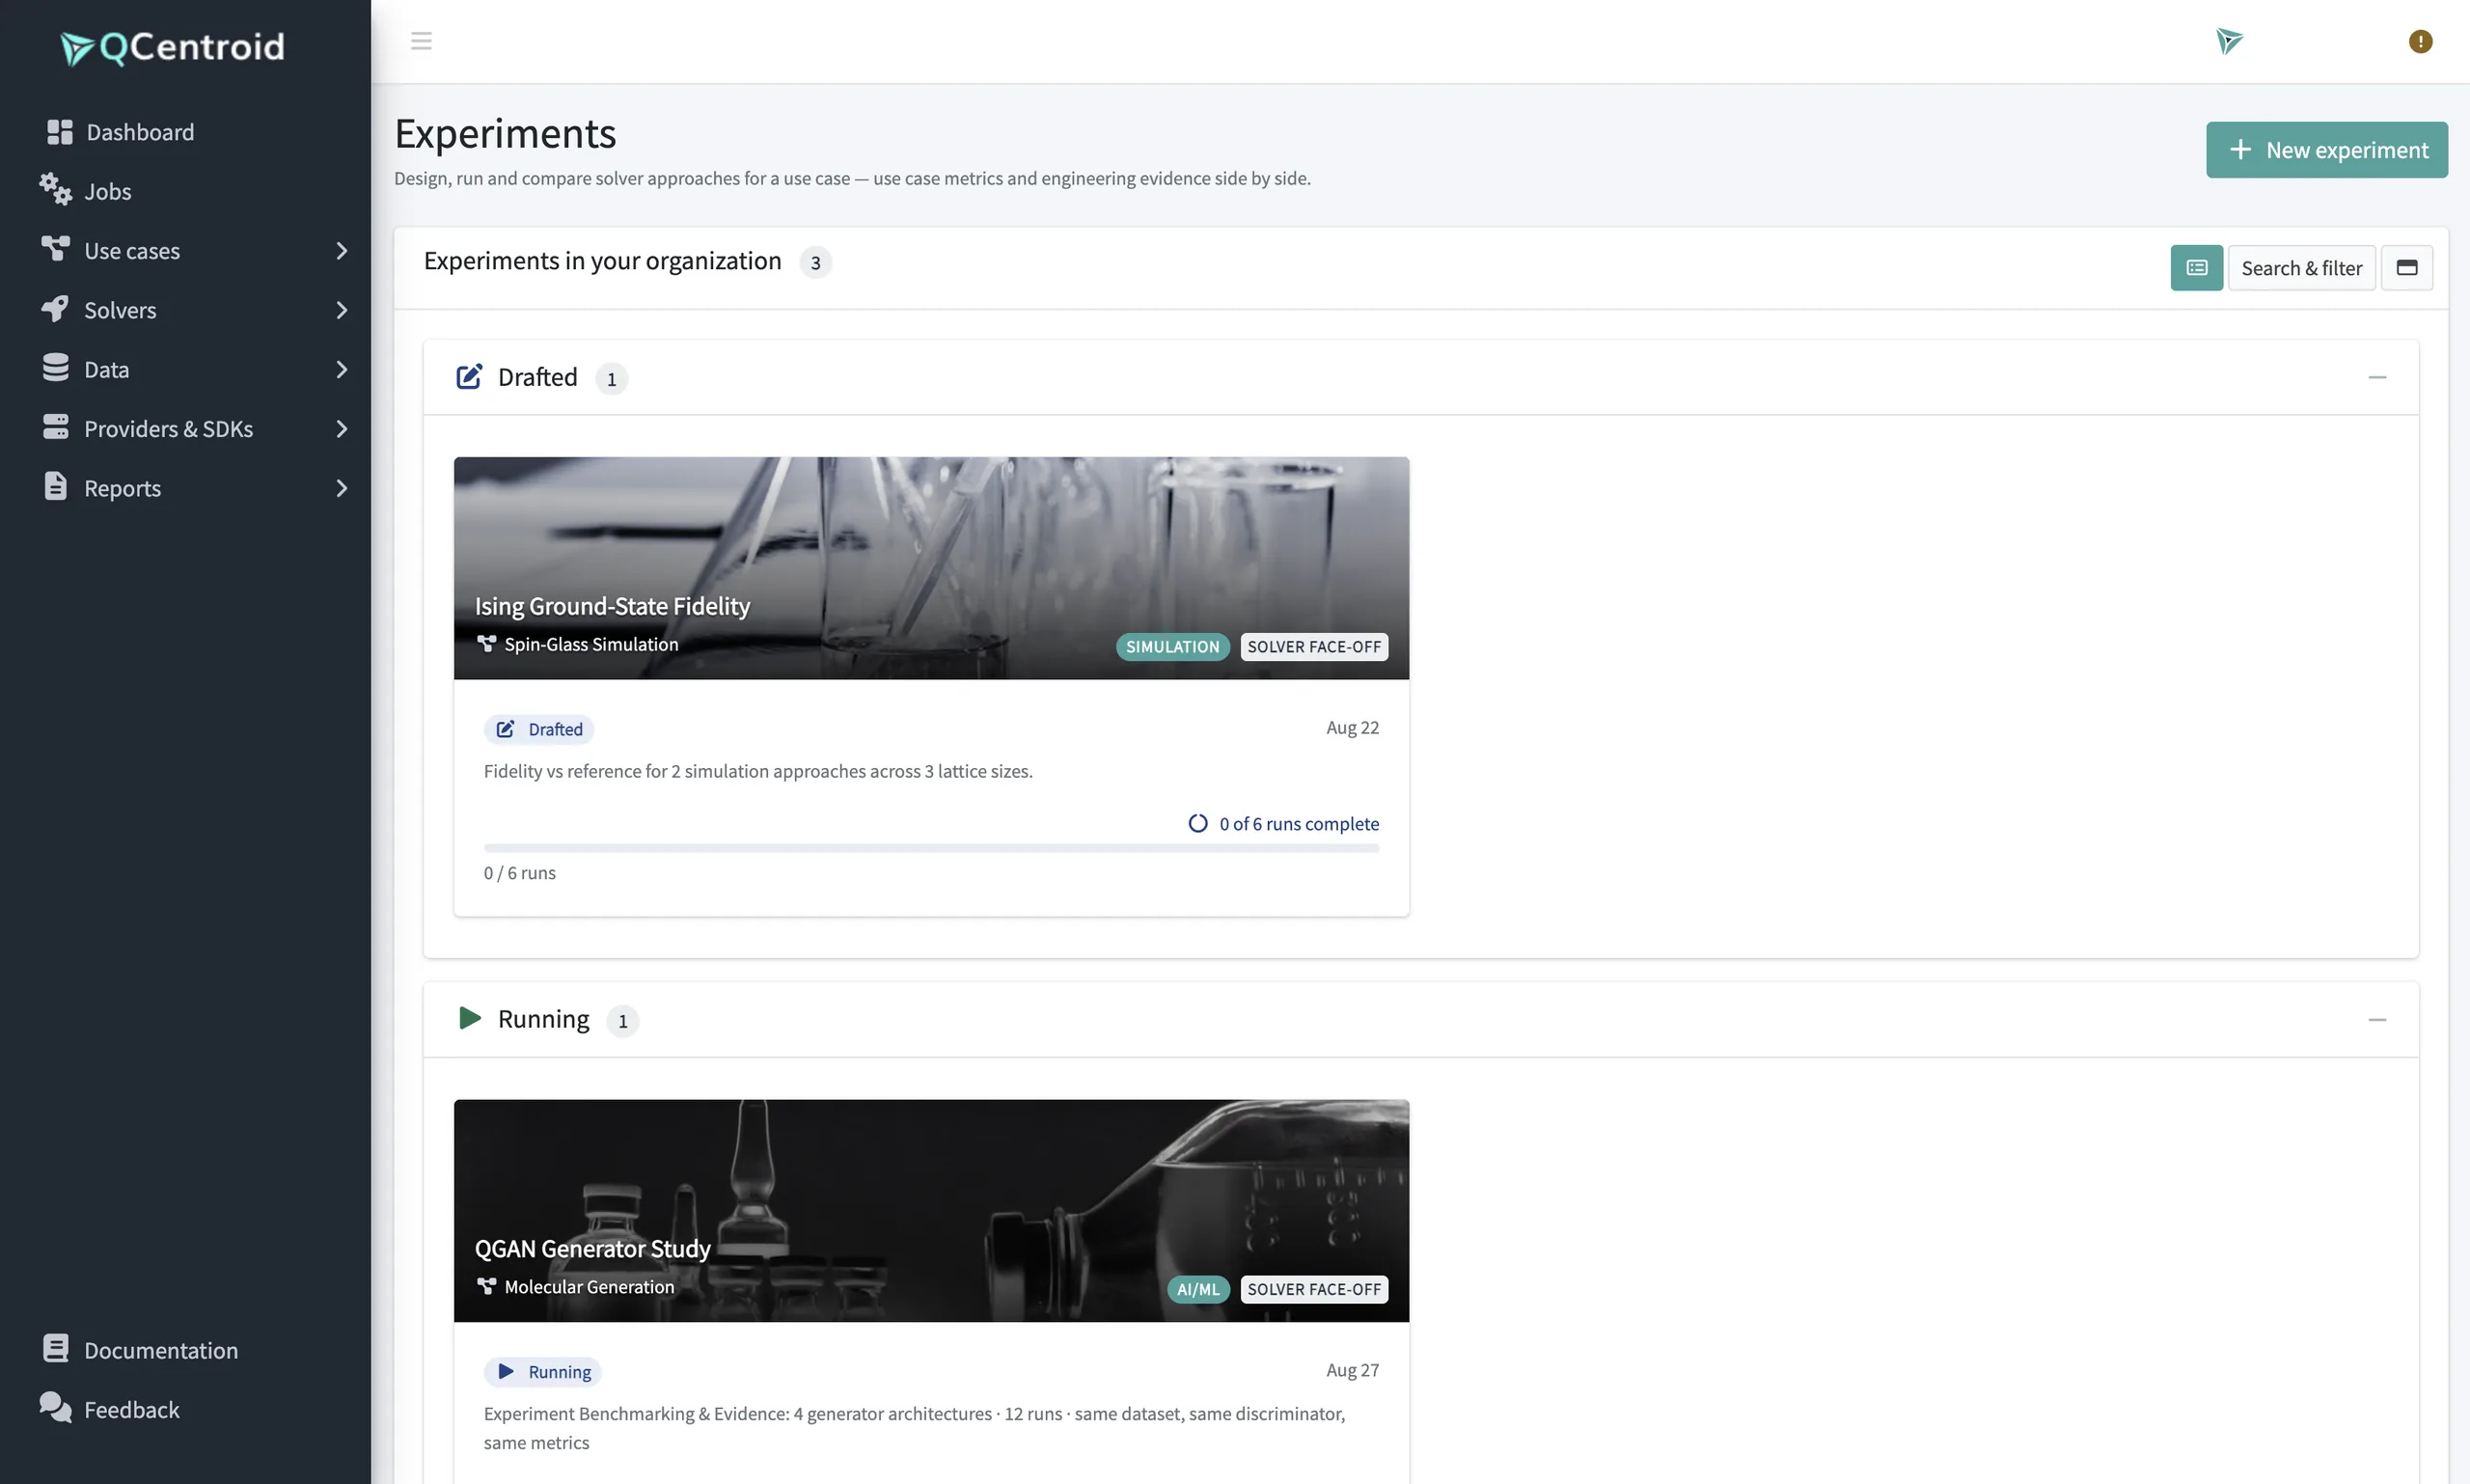Image resolution: width=2470 pixels, height=1484 pixels.
Task: Open the QGAN Generator Study title
Action: click(x=592, y=1248)
